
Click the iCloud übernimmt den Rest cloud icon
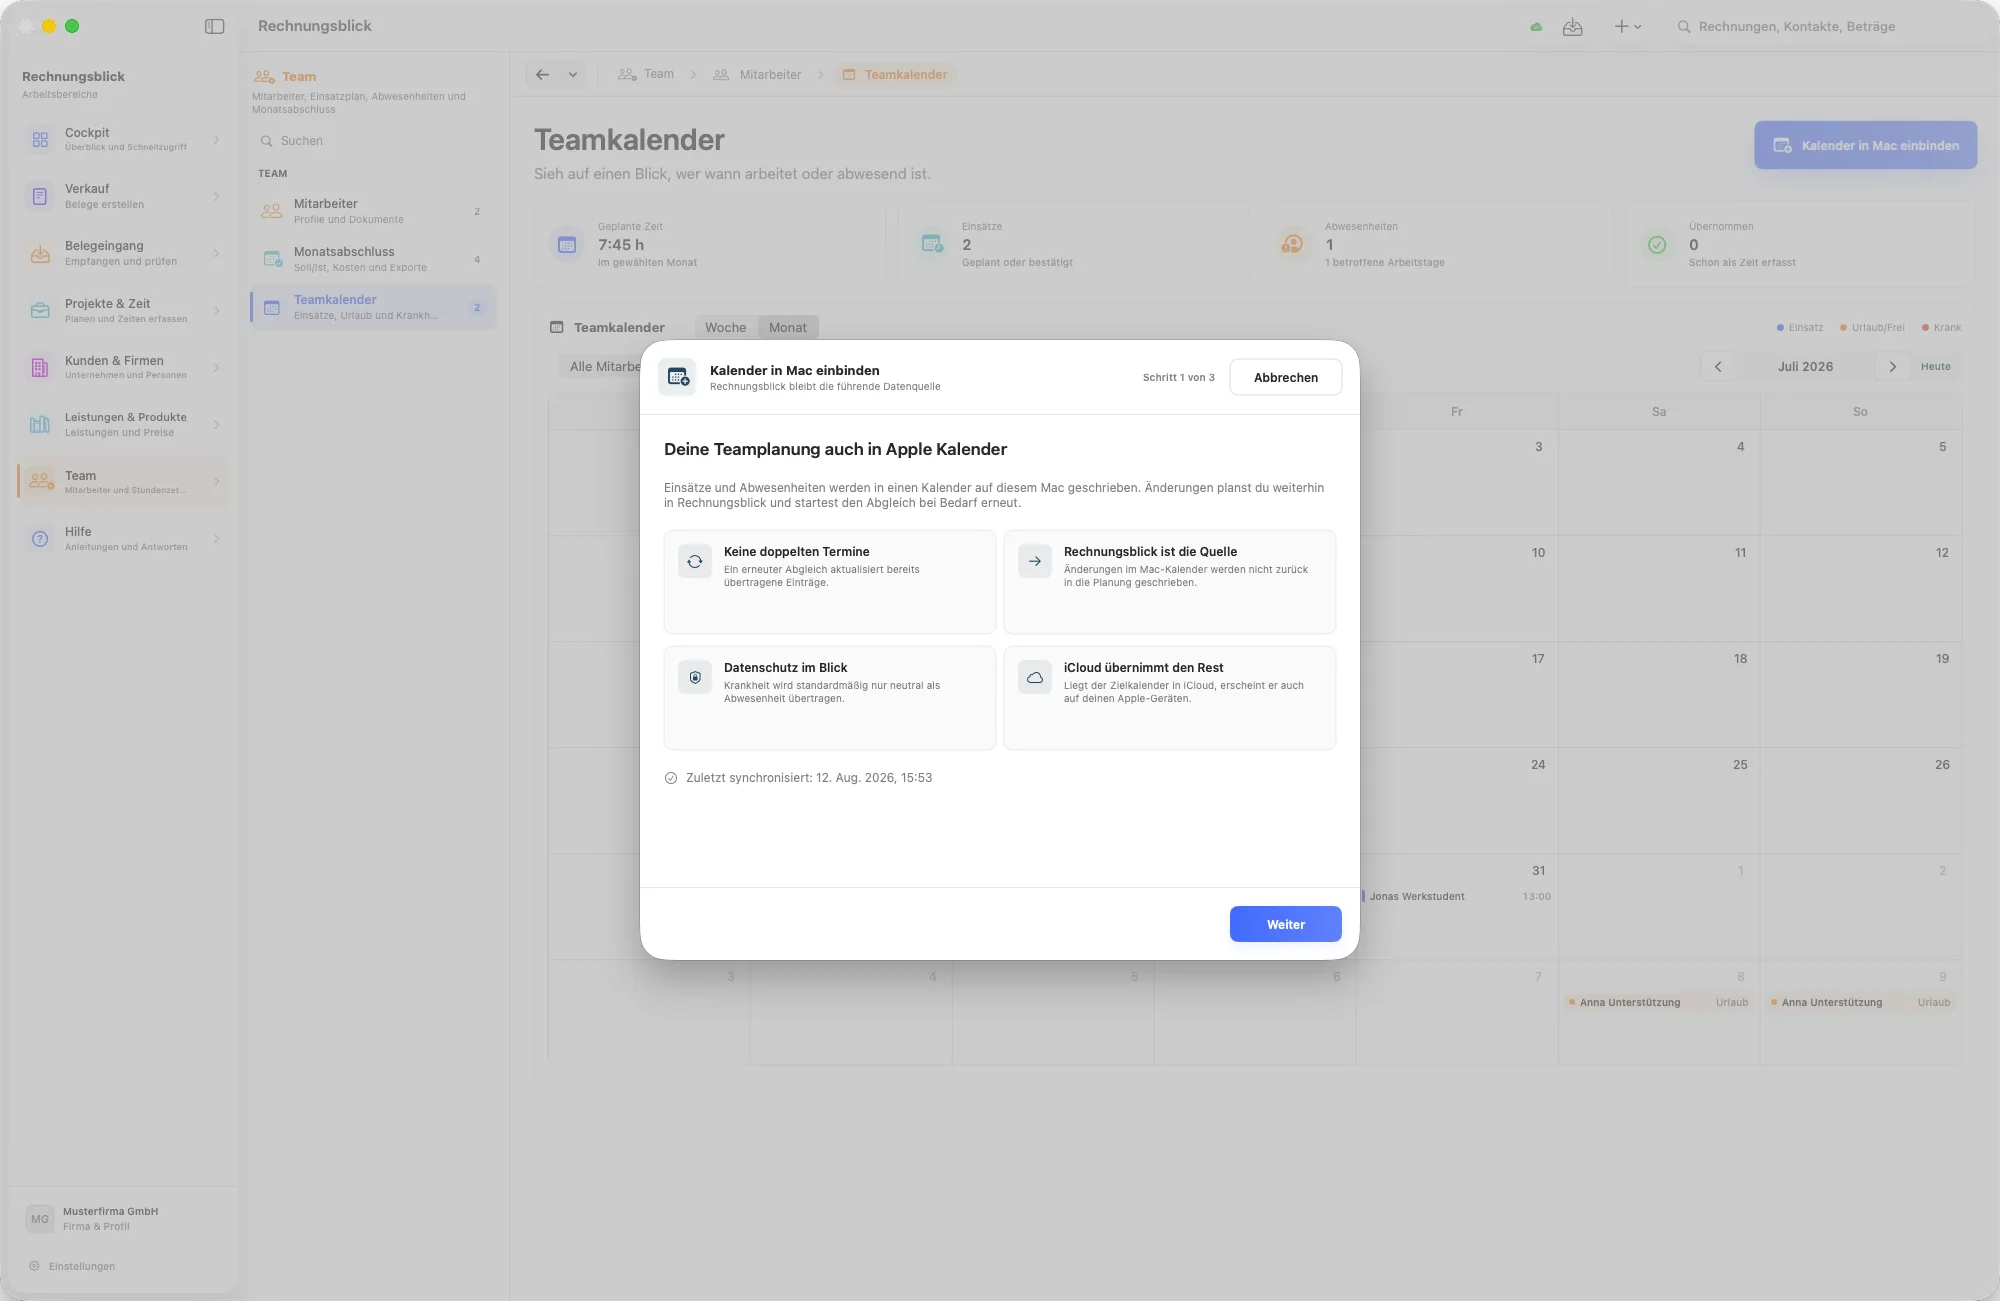(1035, 677)
